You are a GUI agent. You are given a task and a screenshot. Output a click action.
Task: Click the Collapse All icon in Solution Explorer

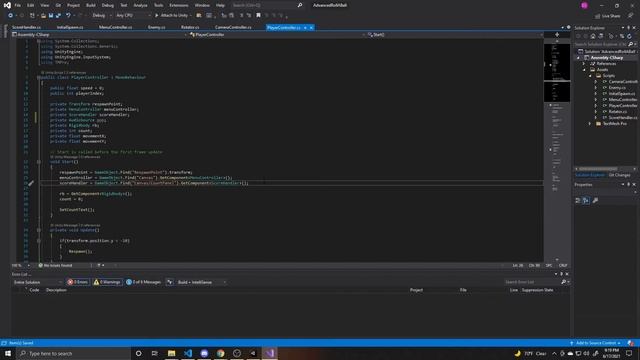click(622, 36)
